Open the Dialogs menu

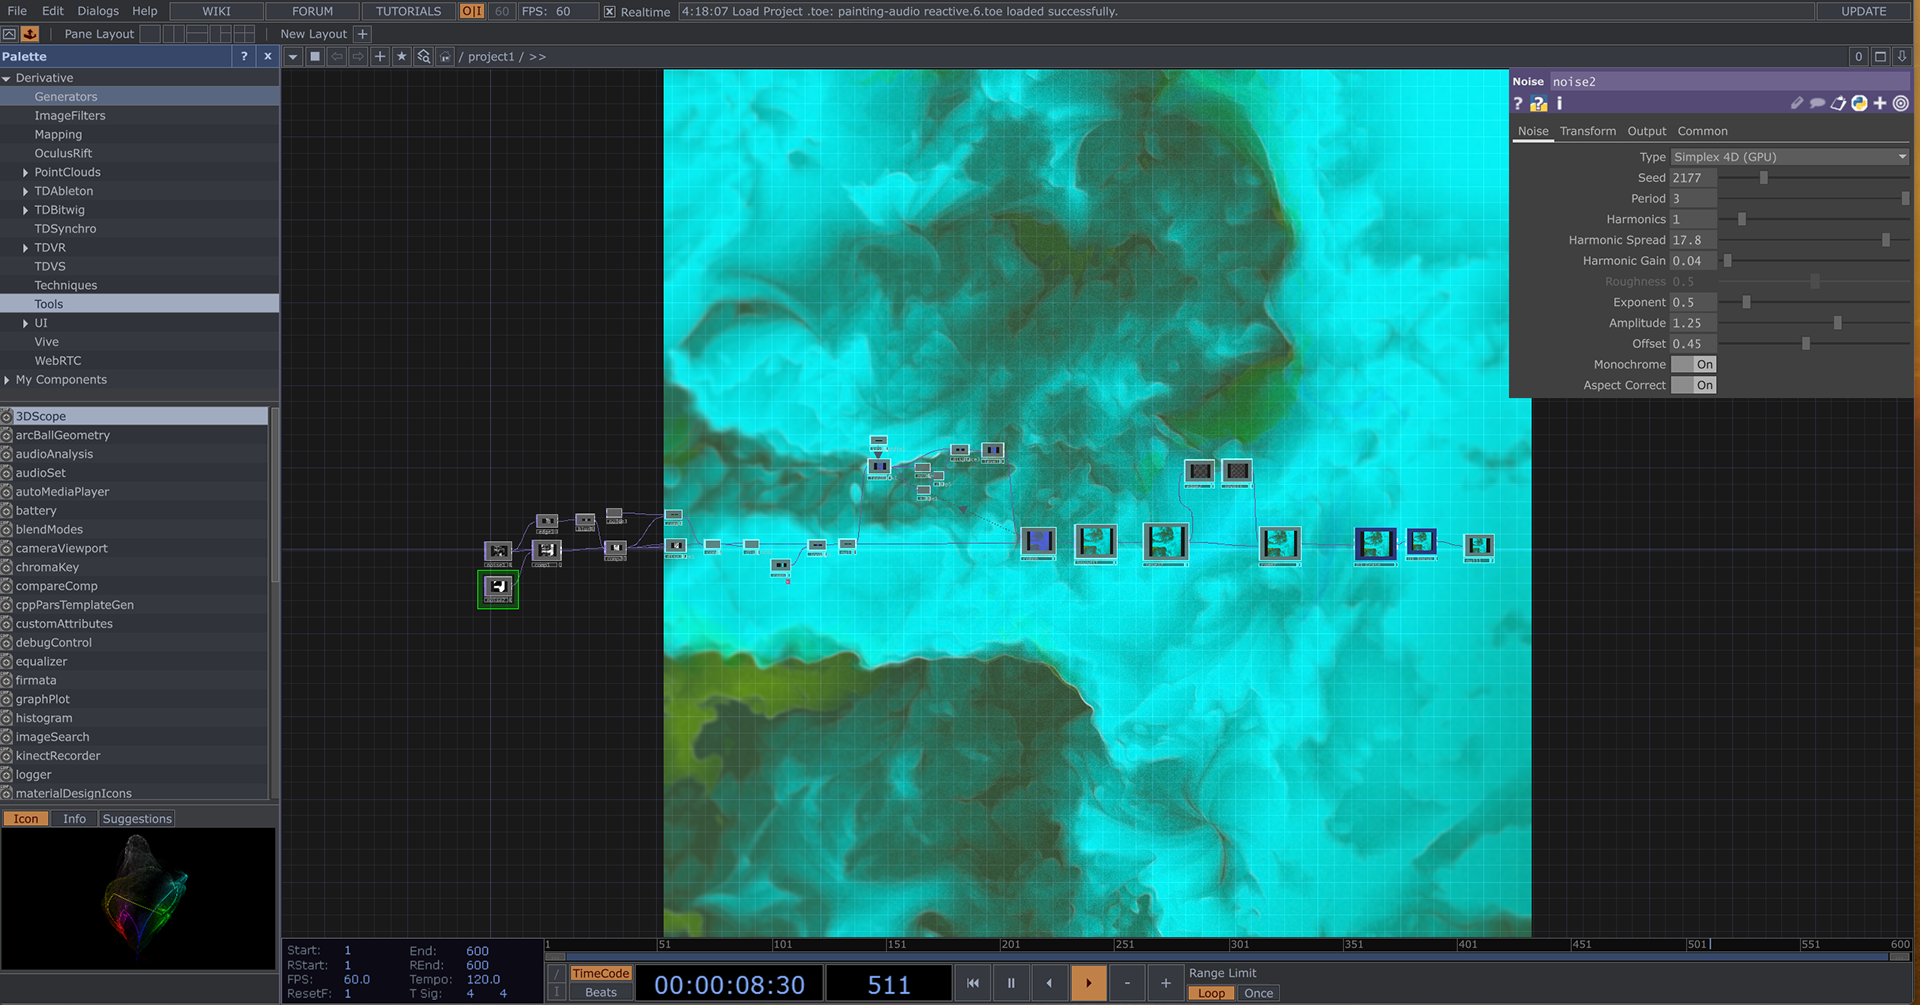pyautogui.click(x=98, y=11)
